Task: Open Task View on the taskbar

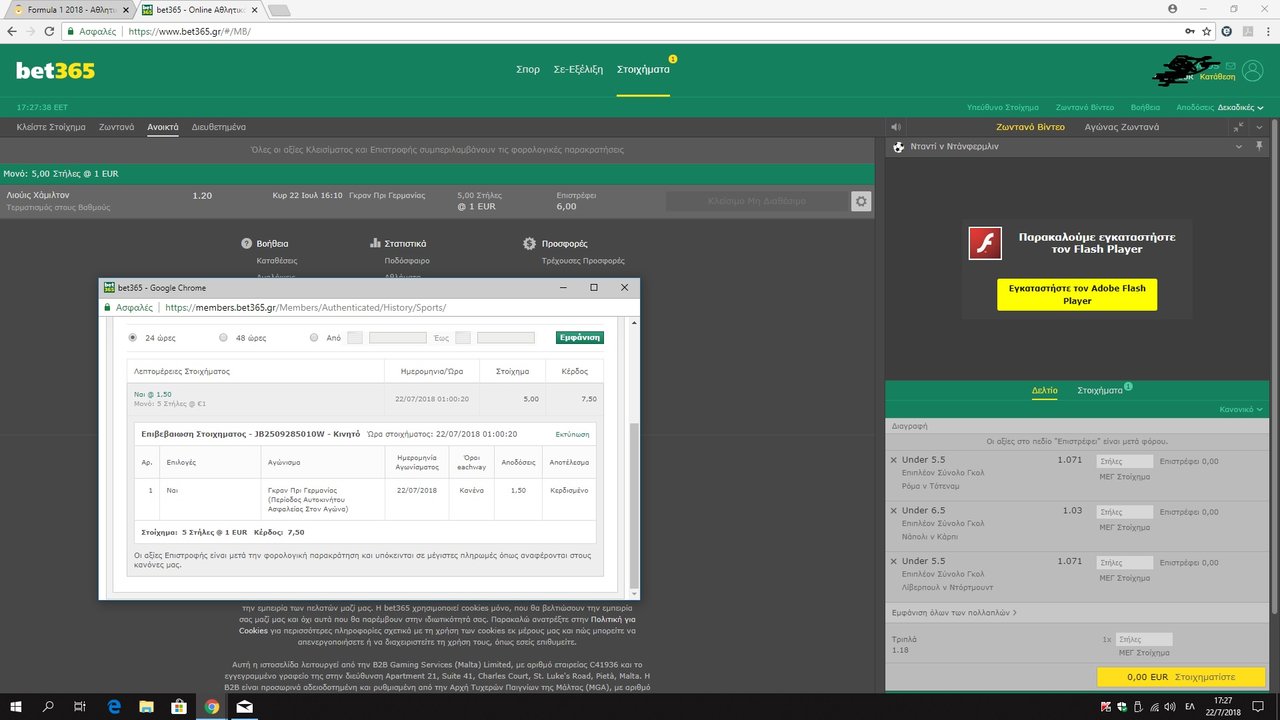Action: pyautogui.click(x=81, y=706)
